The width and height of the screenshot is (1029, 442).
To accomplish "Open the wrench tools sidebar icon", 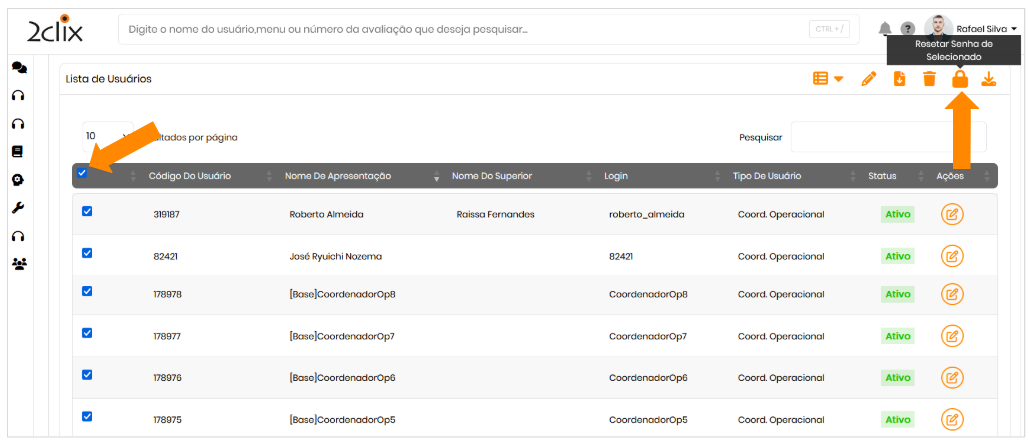I will [x=18, y=208].
